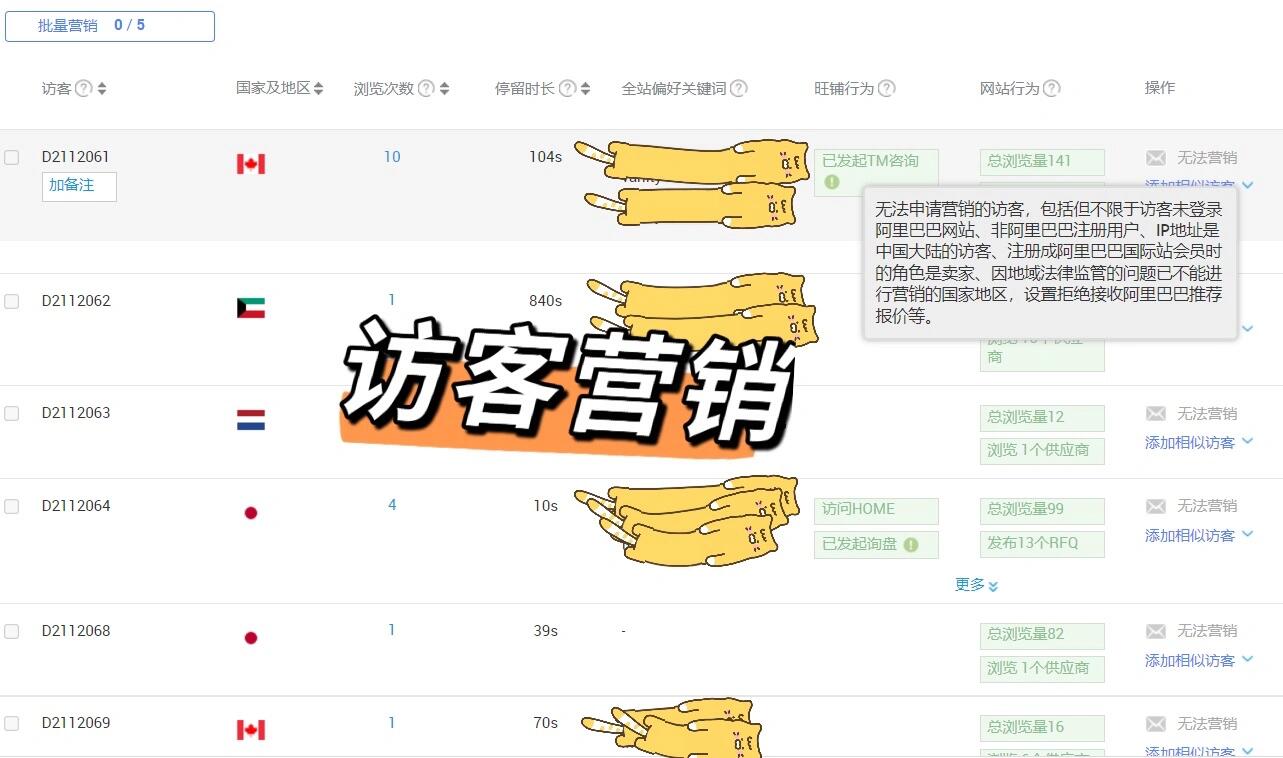
Task: Click the 访问HOME tag in row D2112064
Action: coord(876,511)
